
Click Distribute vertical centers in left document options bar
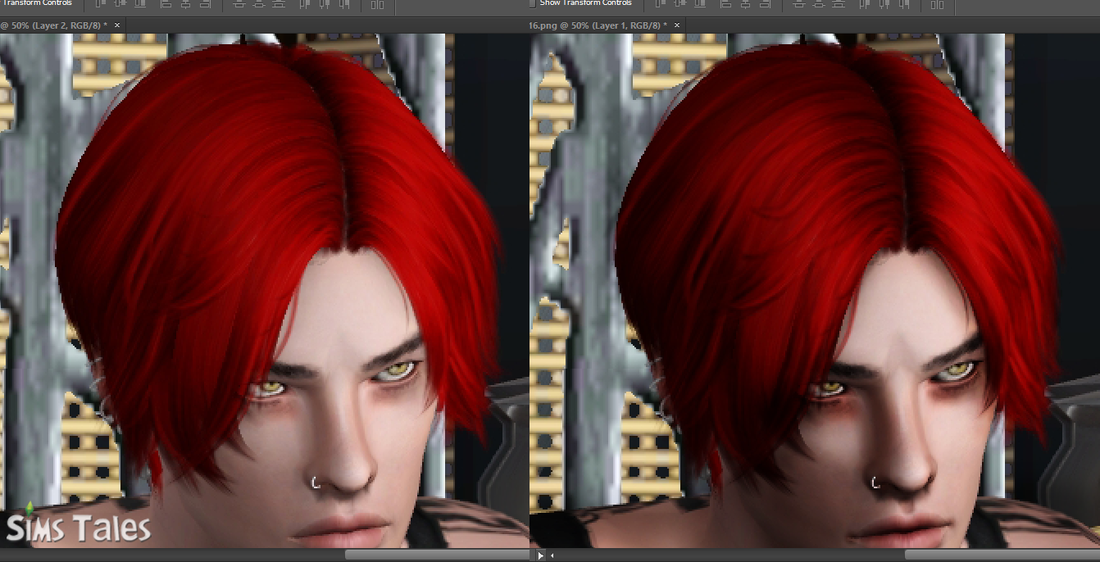[258, 4]
